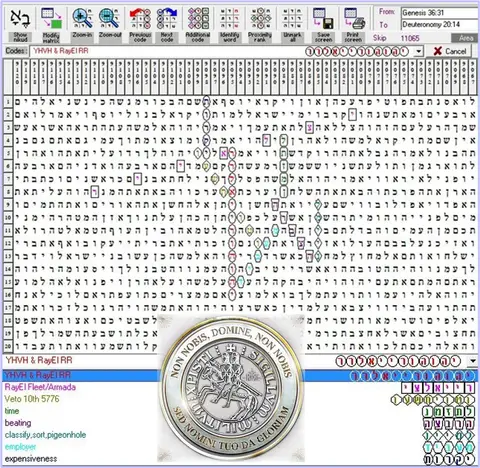Screen dimensions: 480x468
Task: Click matrix row header number 16
Action: coord(8,295)
